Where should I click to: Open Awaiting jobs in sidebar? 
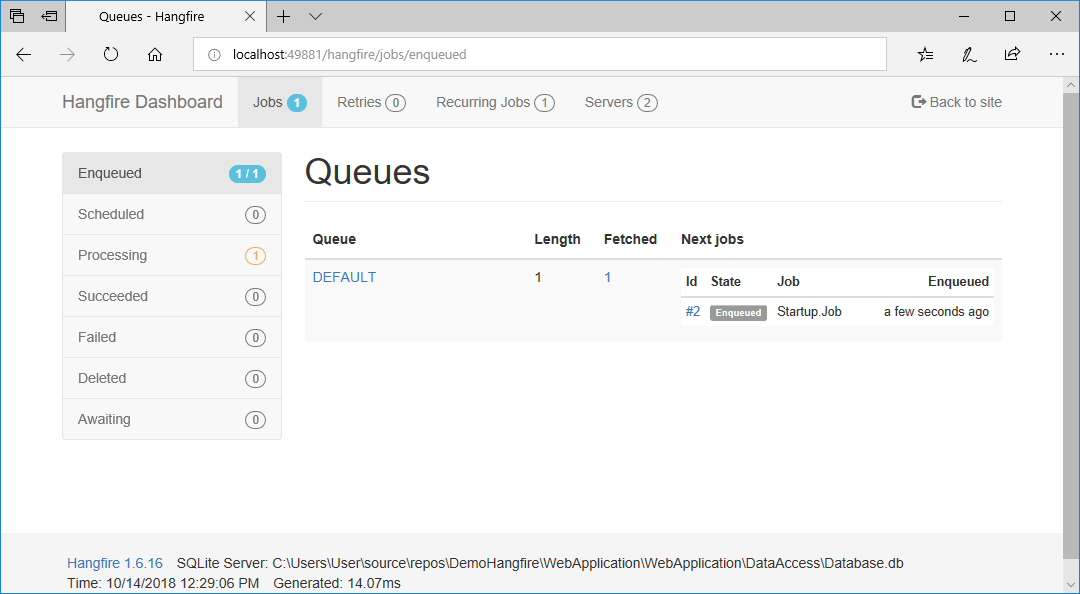pyautogui.click(x=172, y=419)
